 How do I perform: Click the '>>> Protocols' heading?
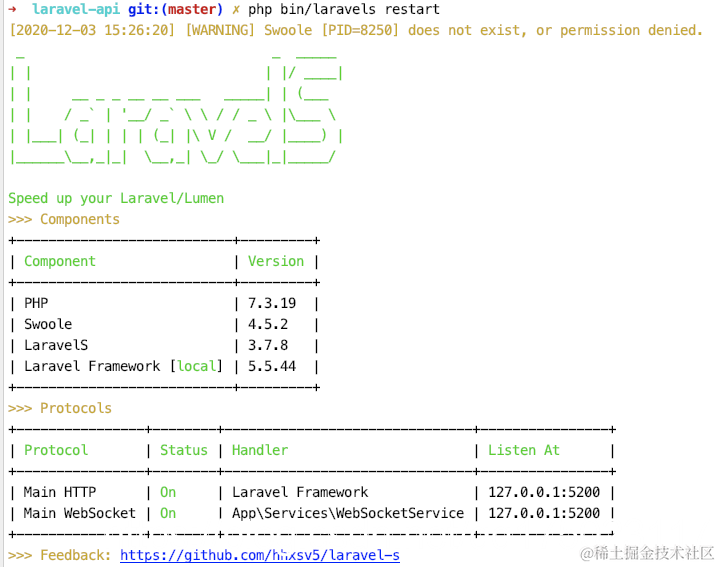pos(60,408)
